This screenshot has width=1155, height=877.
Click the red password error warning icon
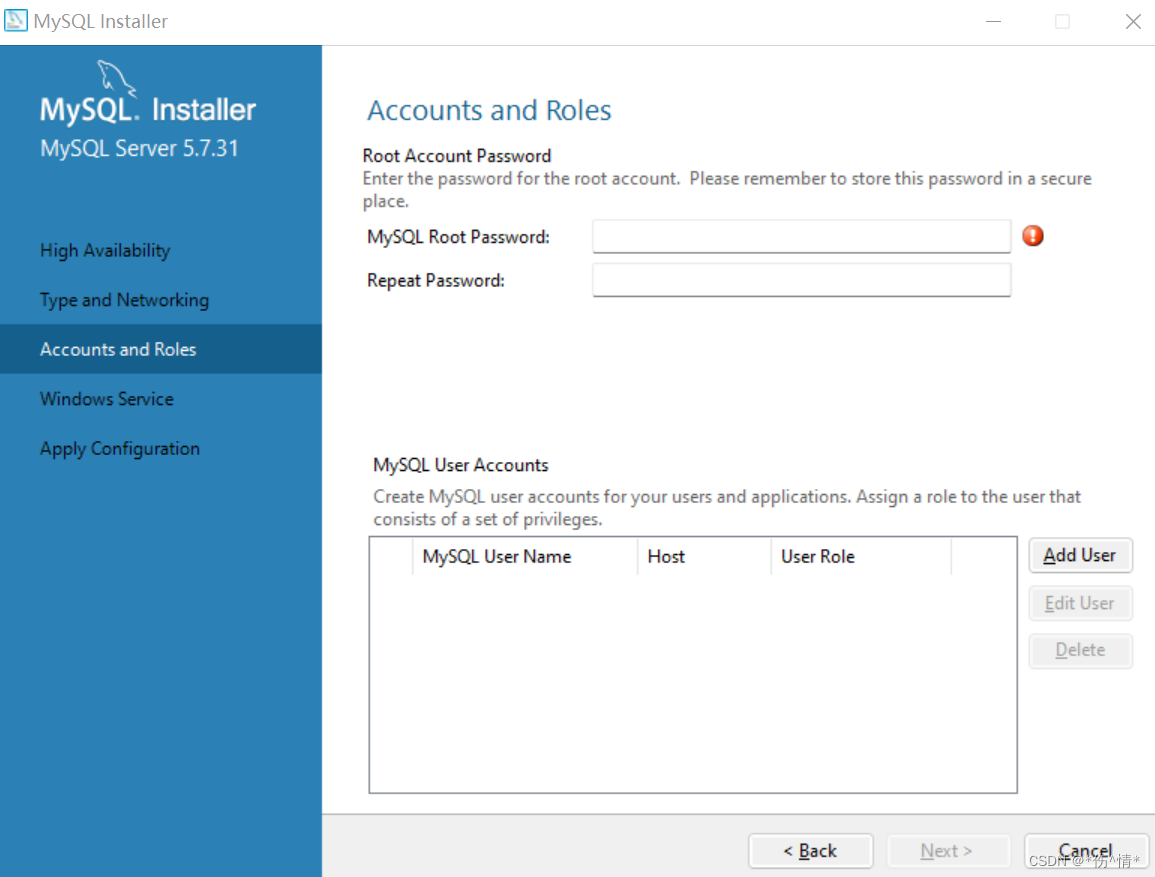pos(1033,236)
